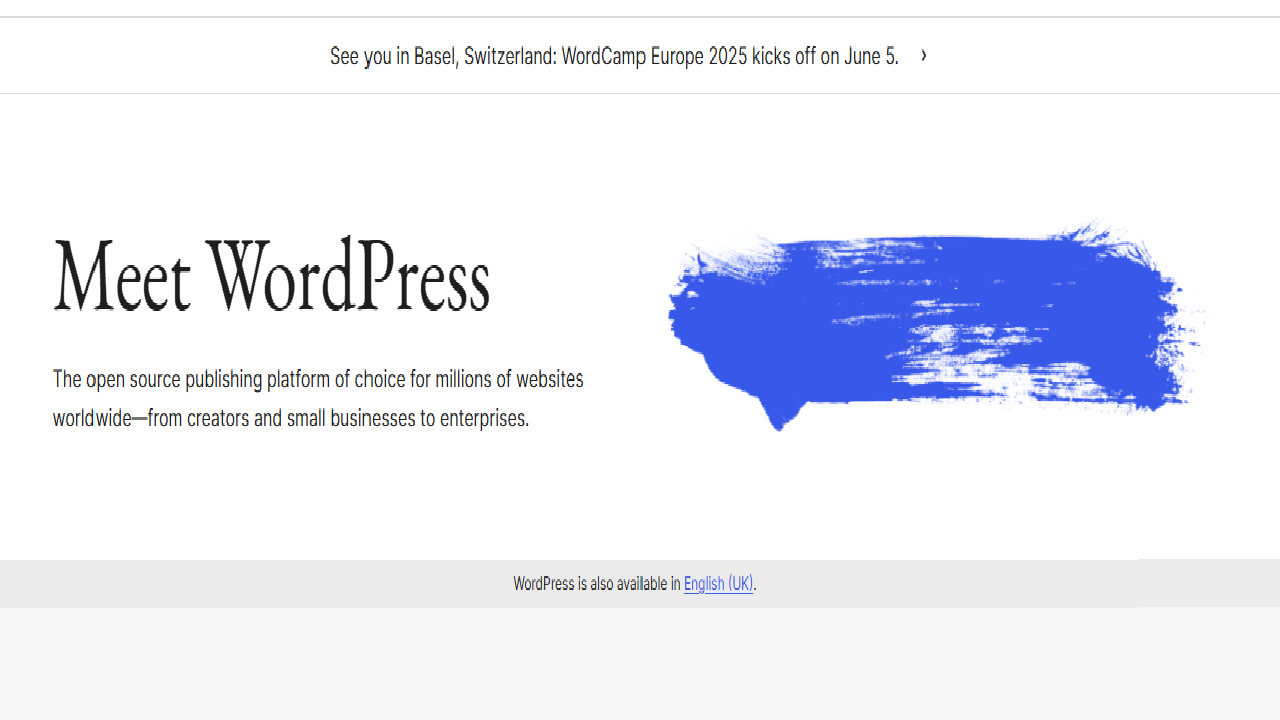The width and height of the screenshot is (1280, 720).
Task: Click the "June 5" date in the banner
Action: [x=869, y=56]
